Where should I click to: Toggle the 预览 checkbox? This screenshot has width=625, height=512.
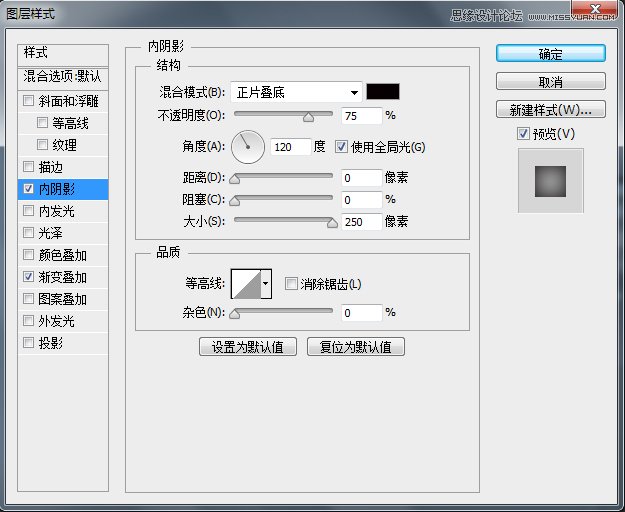pos(523,133)
